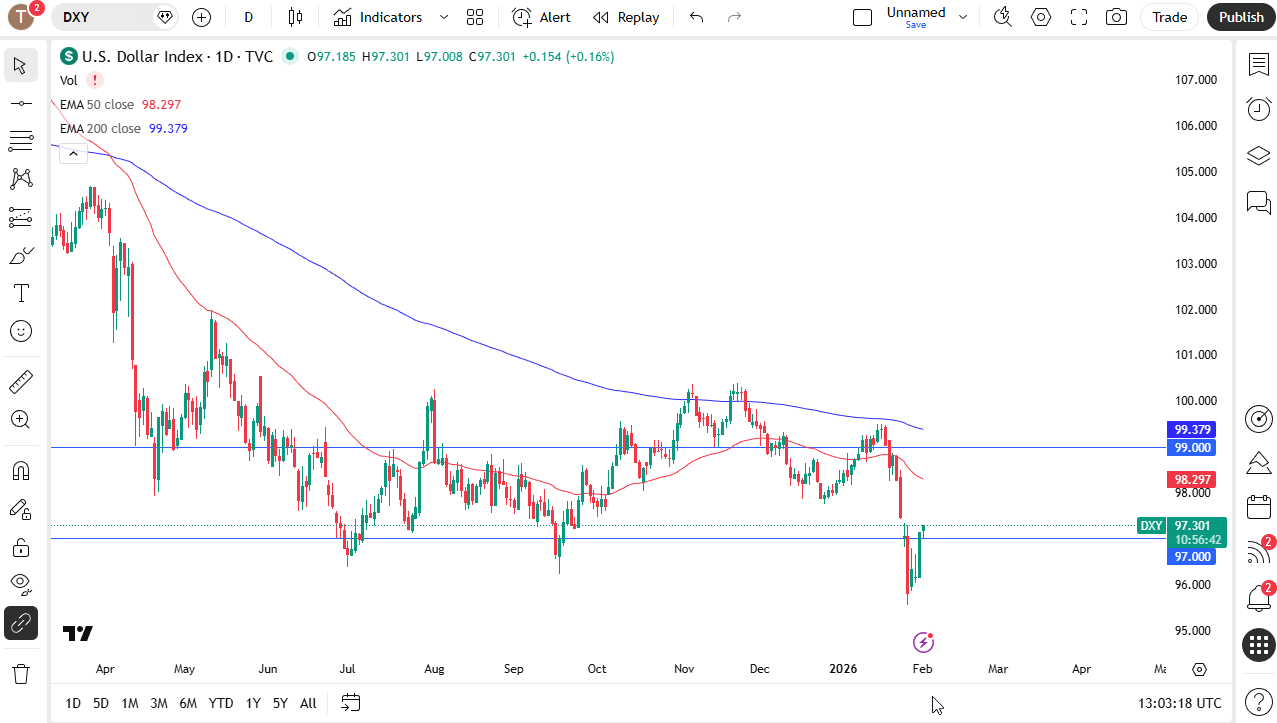
Task: Take a chart snapshot with camera
Action: (1117, 17)
